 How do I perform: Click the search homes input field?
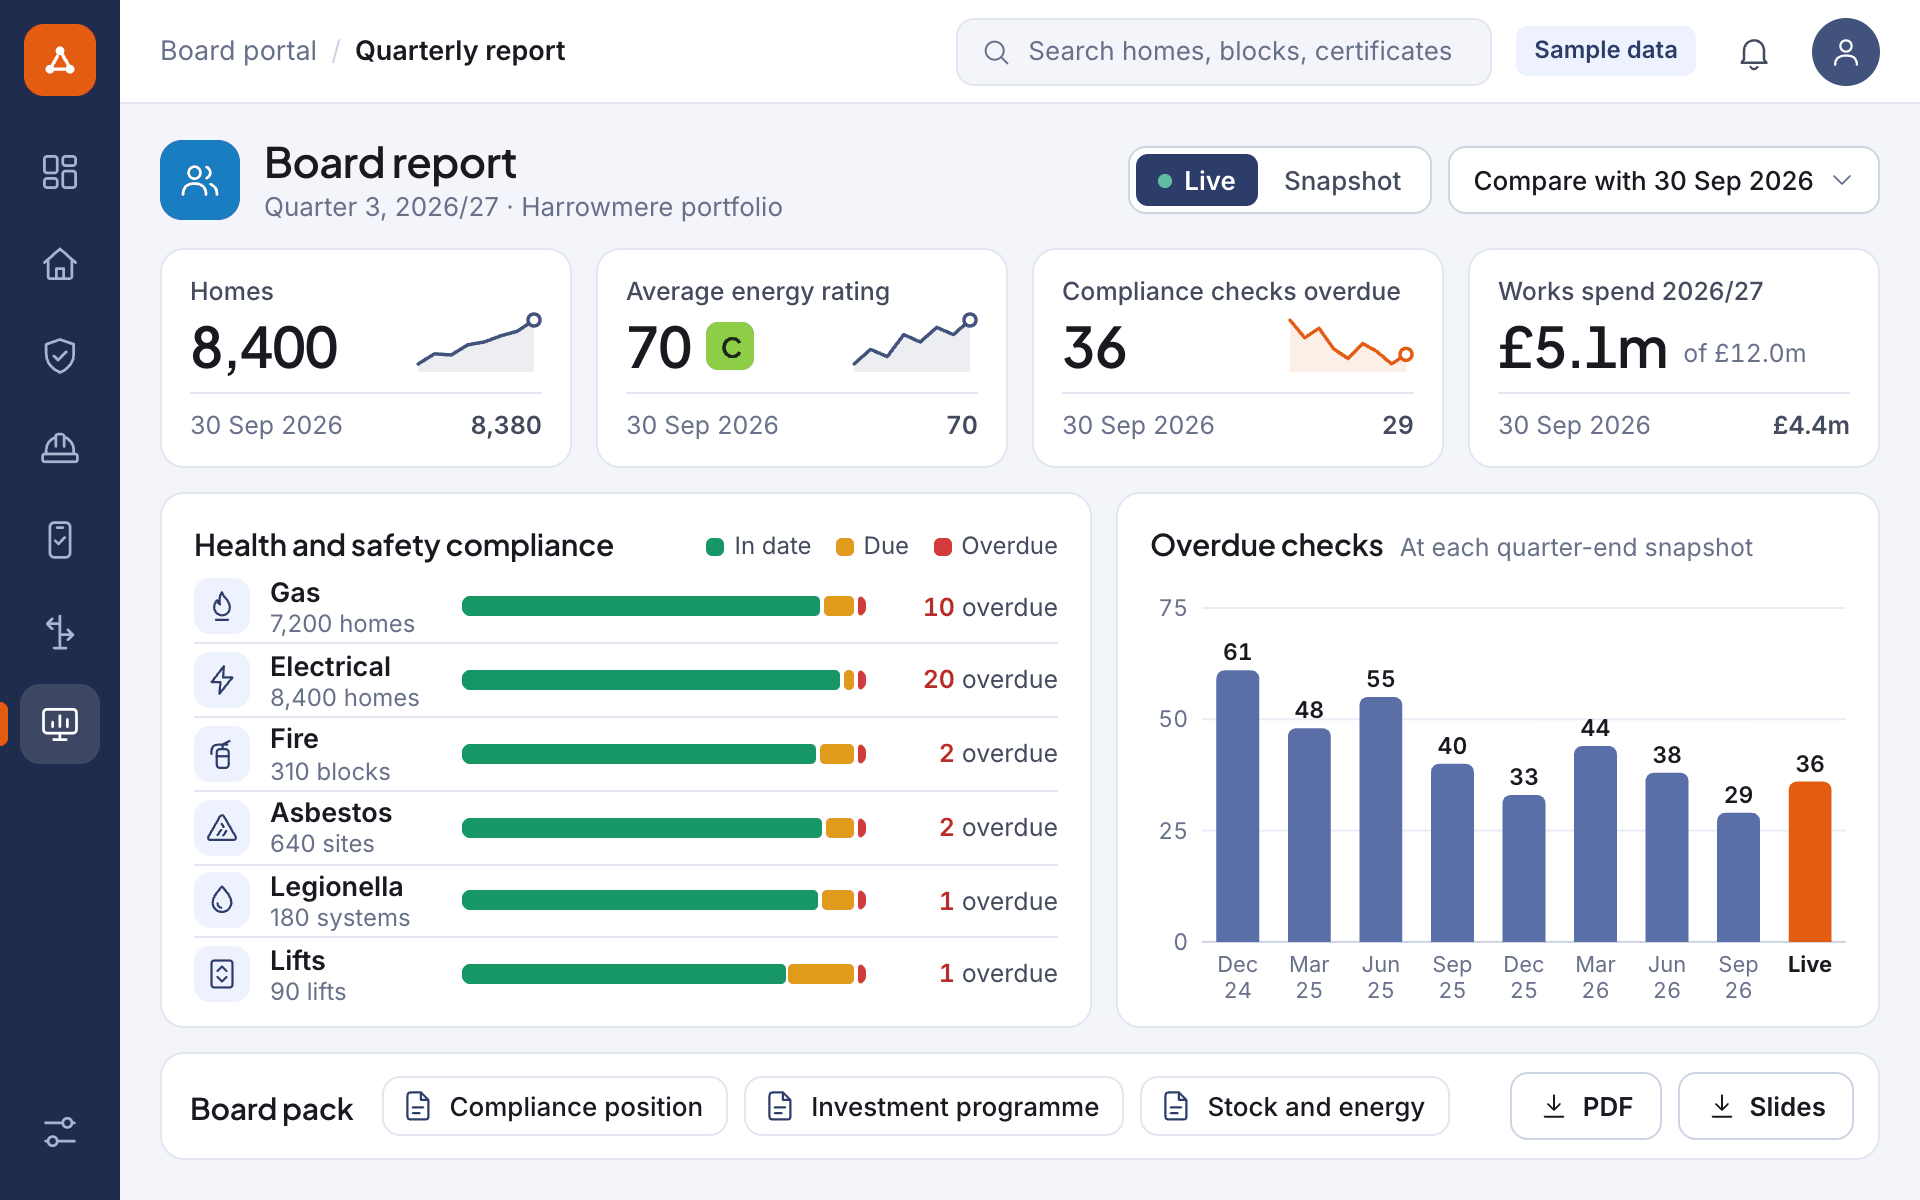tap(1224, 52)
